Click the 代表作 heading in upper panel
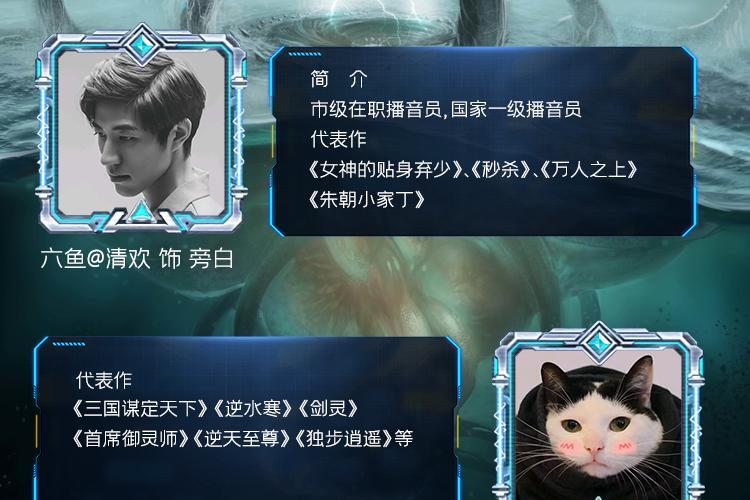Image resolution: width=750 pixels, height=500 pixels. (x=338, y=139)
